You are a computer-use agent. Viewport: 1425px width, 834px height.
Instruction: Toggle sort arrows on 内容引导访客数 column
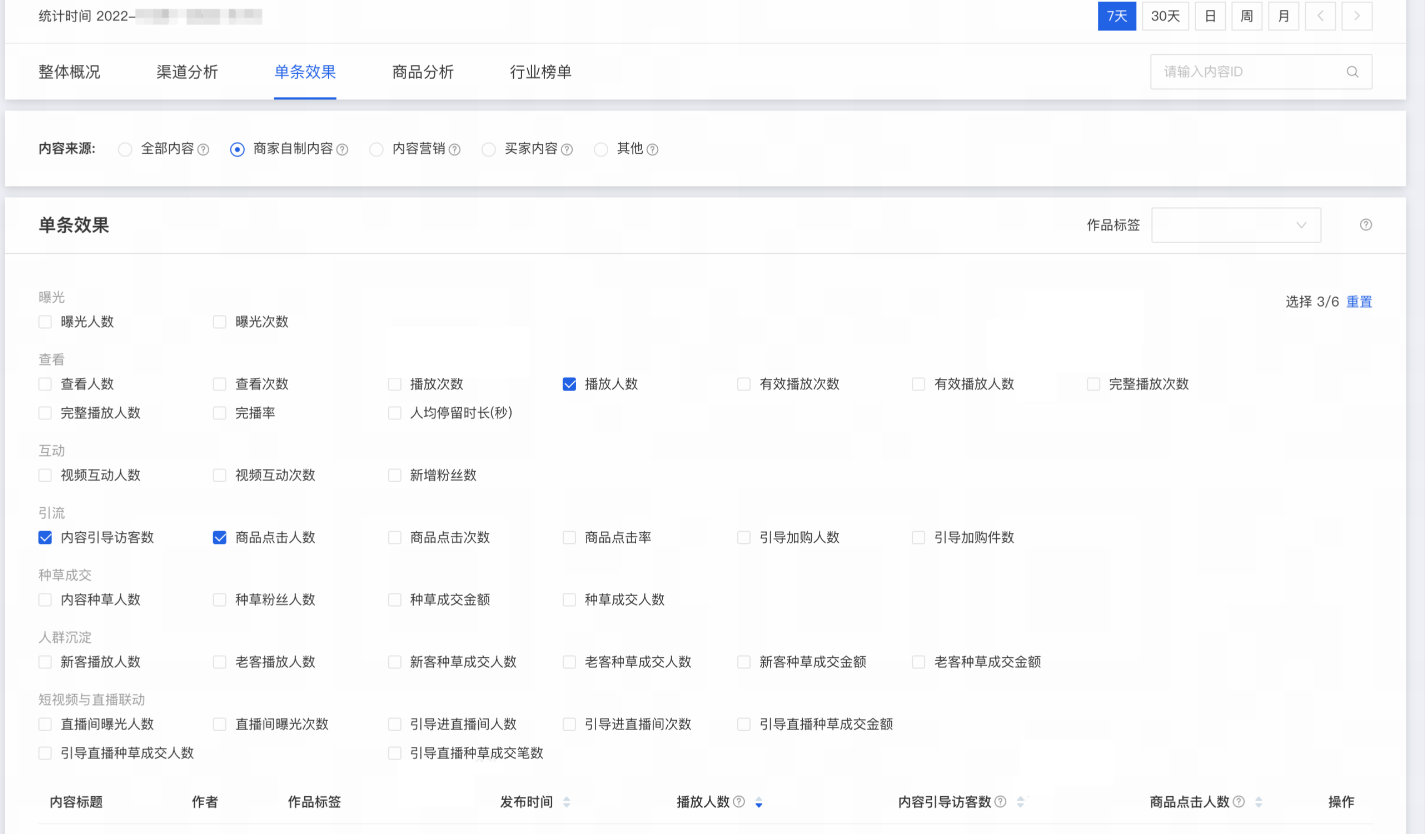pos(1021,802)
